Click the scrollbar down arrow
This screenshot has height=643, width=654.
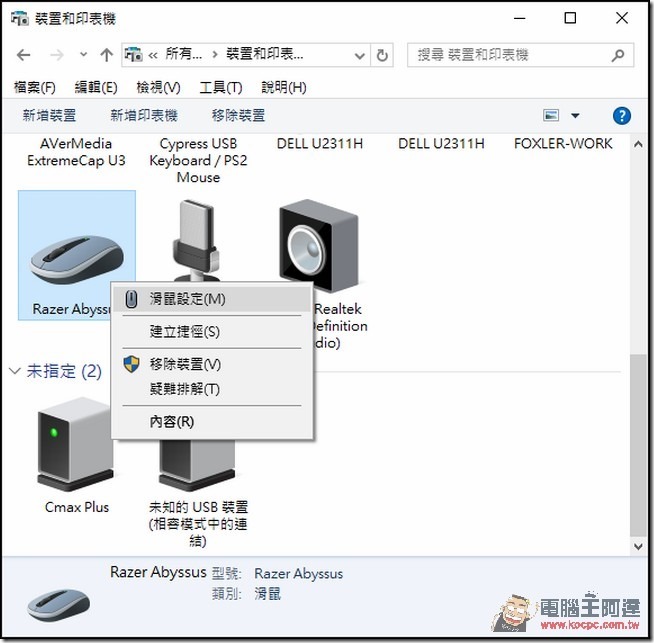tap(638, 546)
